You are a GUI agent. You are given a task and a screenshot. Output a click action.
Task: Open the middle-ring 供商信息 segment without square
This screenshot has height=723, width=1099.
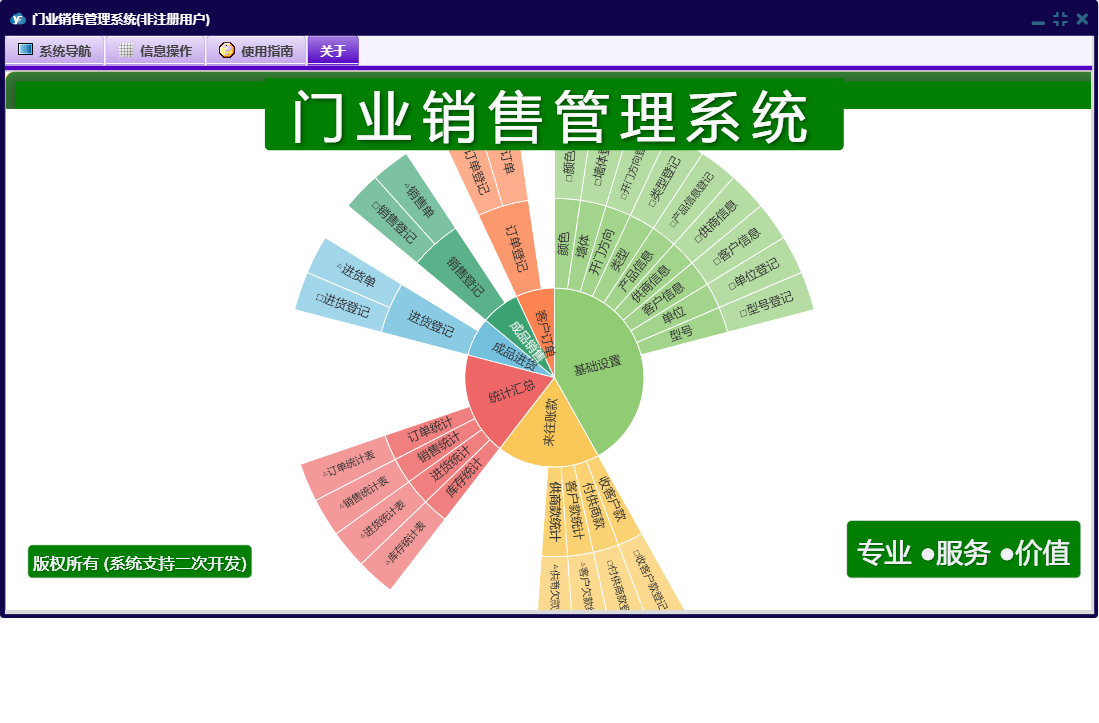(652, 284)
